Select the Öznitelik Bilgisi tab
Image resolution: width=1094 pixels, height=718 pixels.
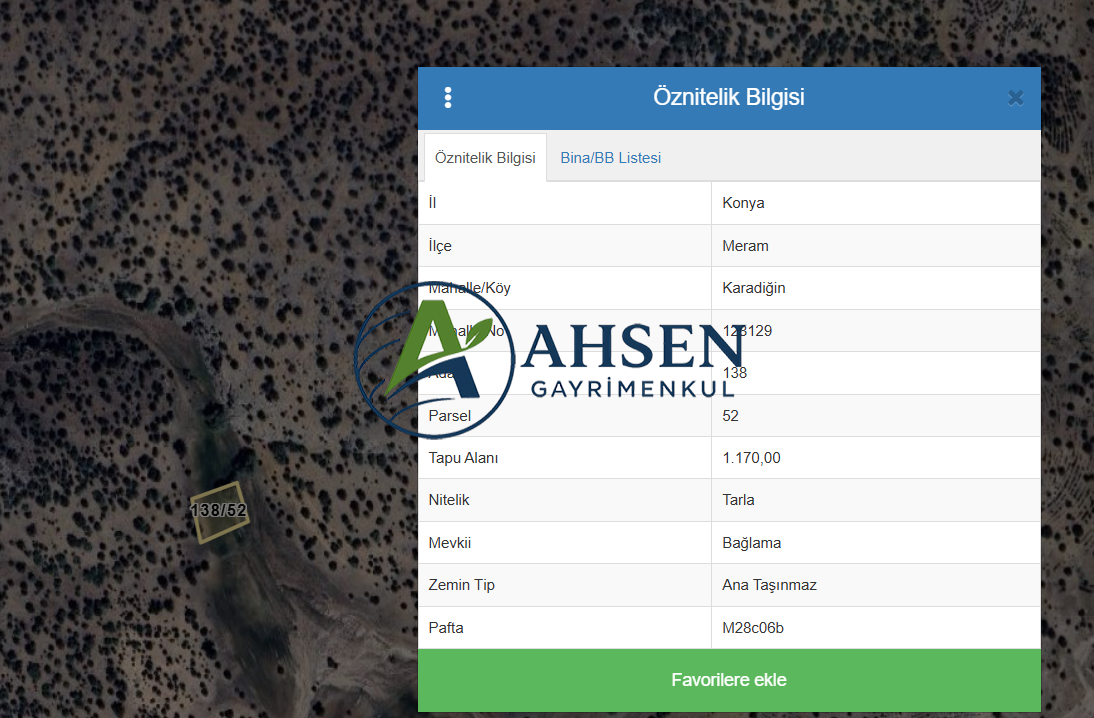tap(485, 158)
